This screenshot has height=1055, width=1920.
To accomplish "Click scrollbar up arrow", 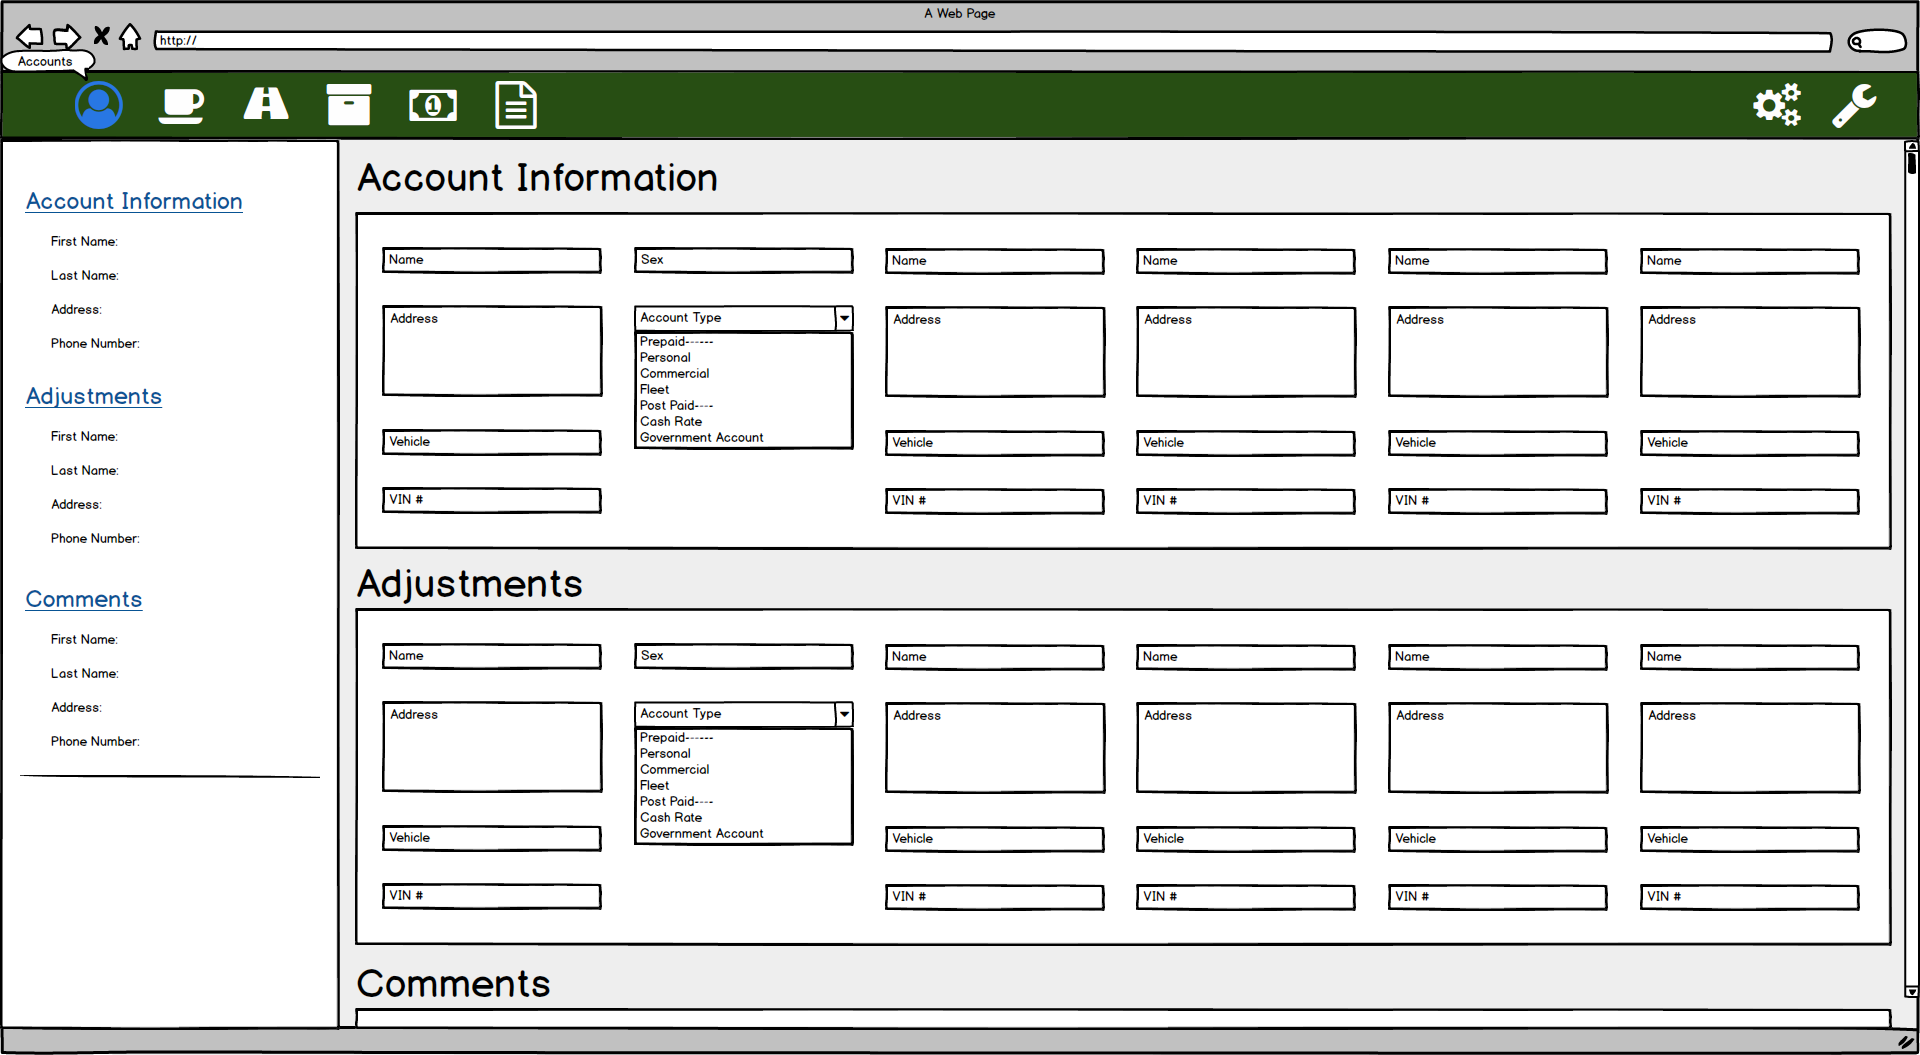I will [1911, 146].
